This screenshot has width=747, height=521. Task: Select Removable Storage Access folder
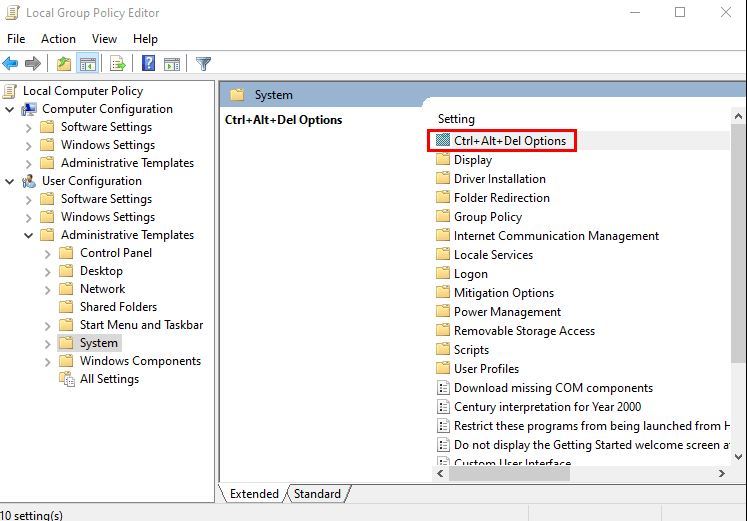(524, 331)
